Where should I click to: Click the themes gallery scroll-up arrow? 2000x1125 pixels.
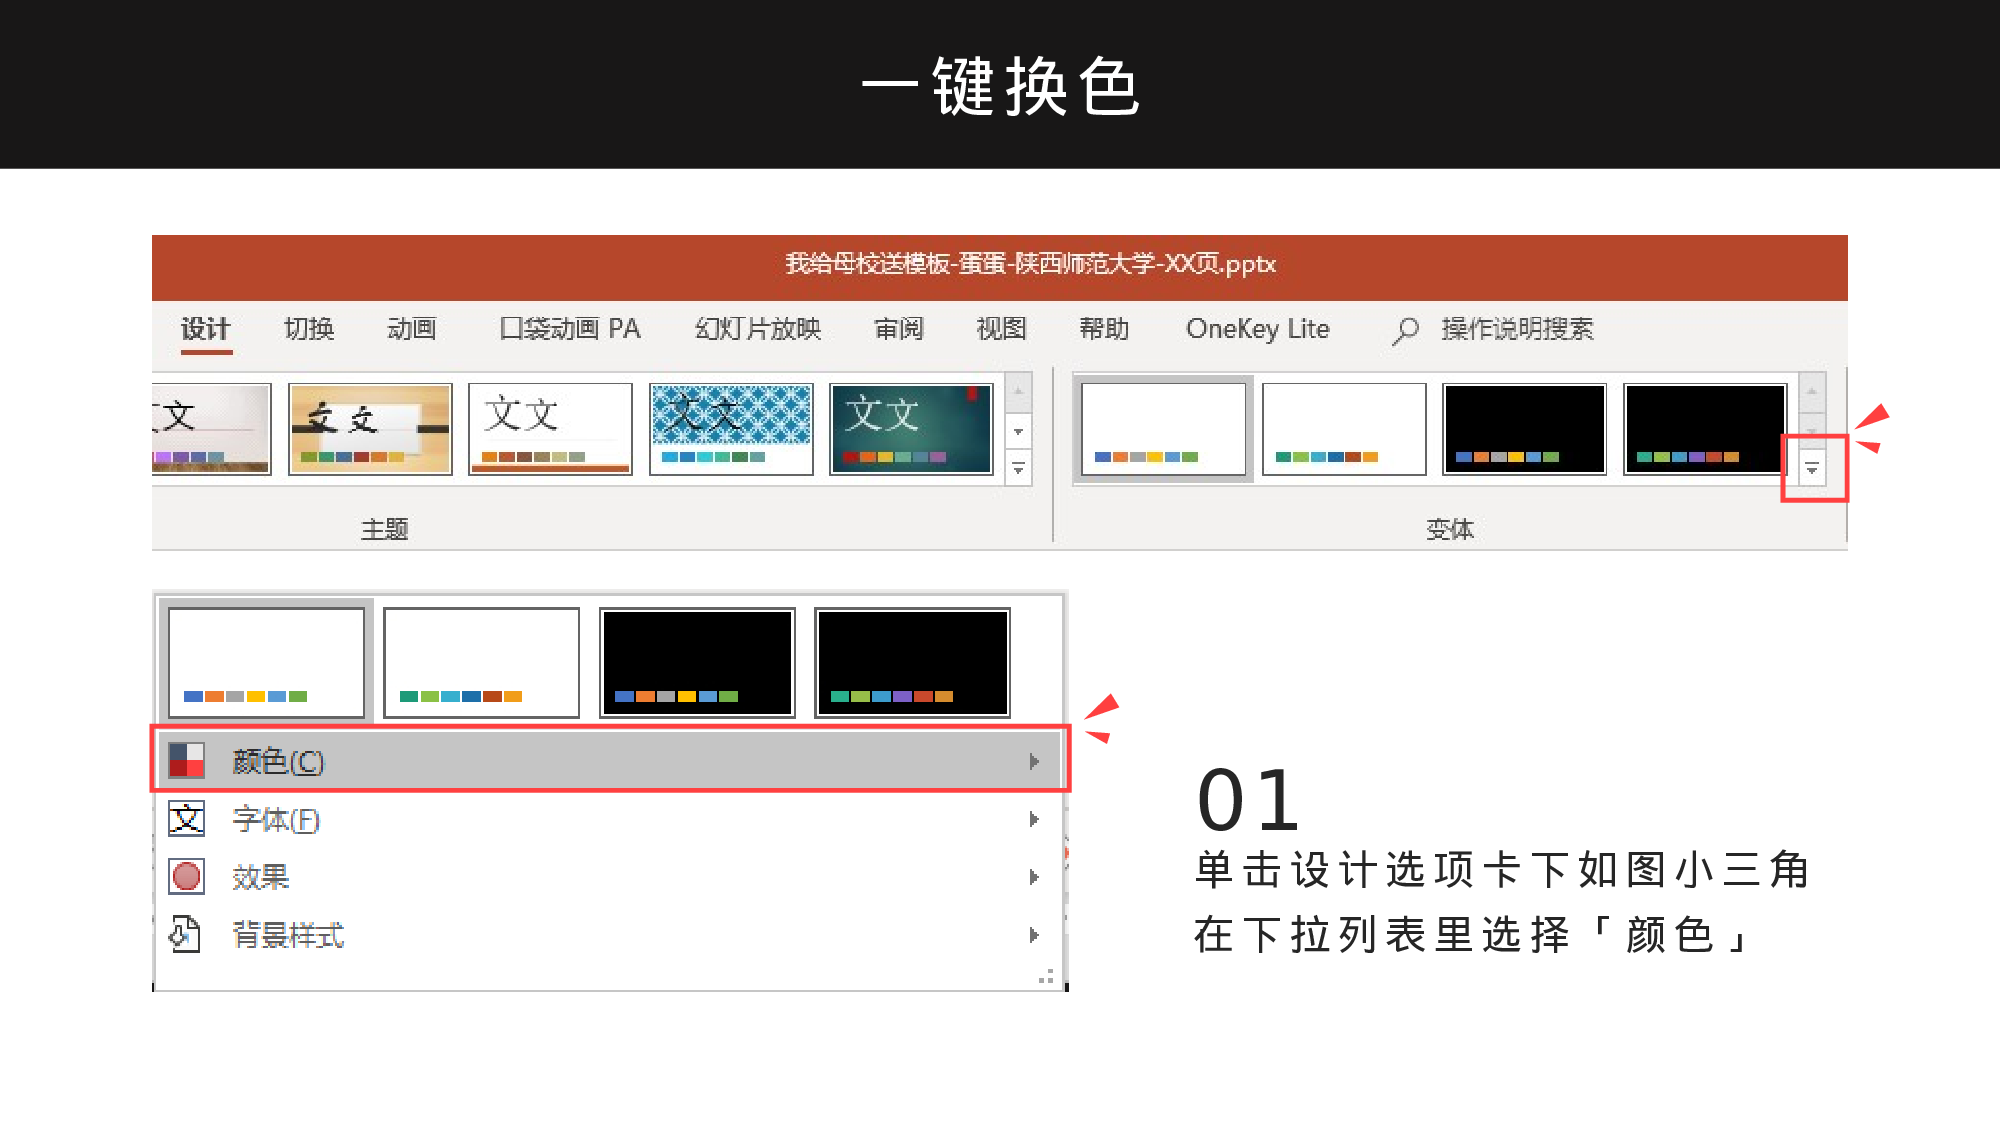tap(1019, 392)
